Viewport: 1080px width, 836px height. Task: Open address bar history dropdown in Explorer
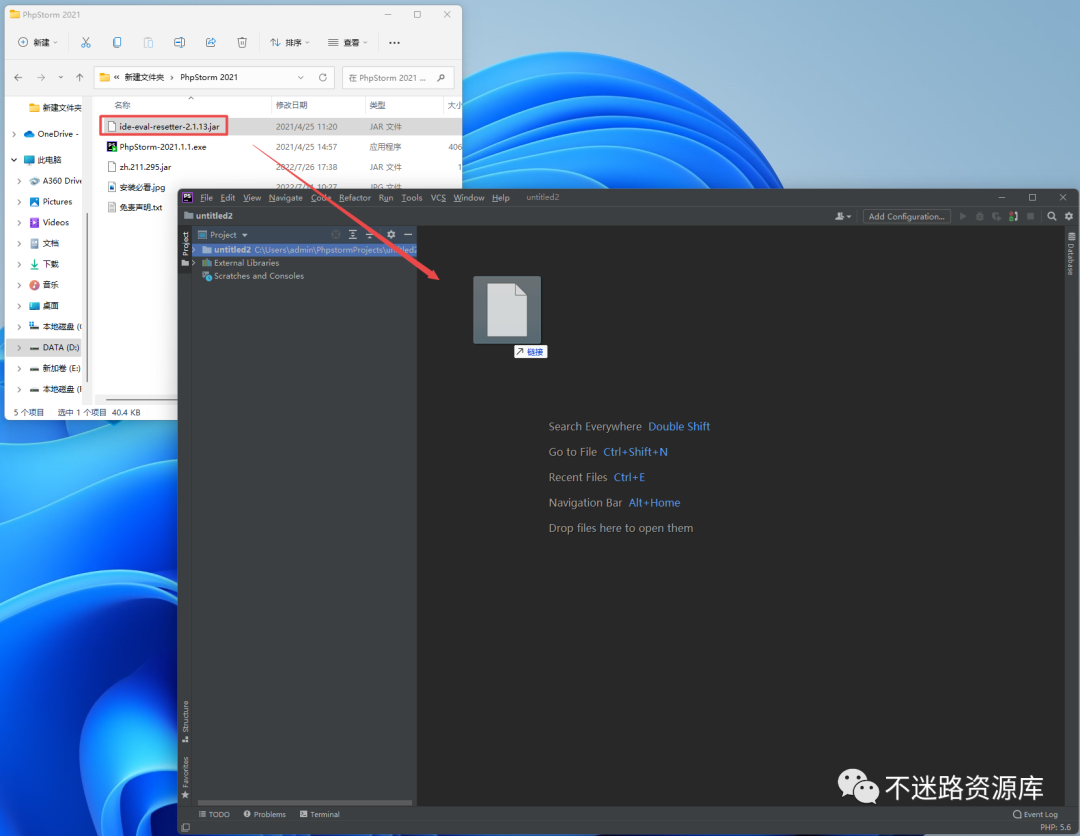[300, 78]
